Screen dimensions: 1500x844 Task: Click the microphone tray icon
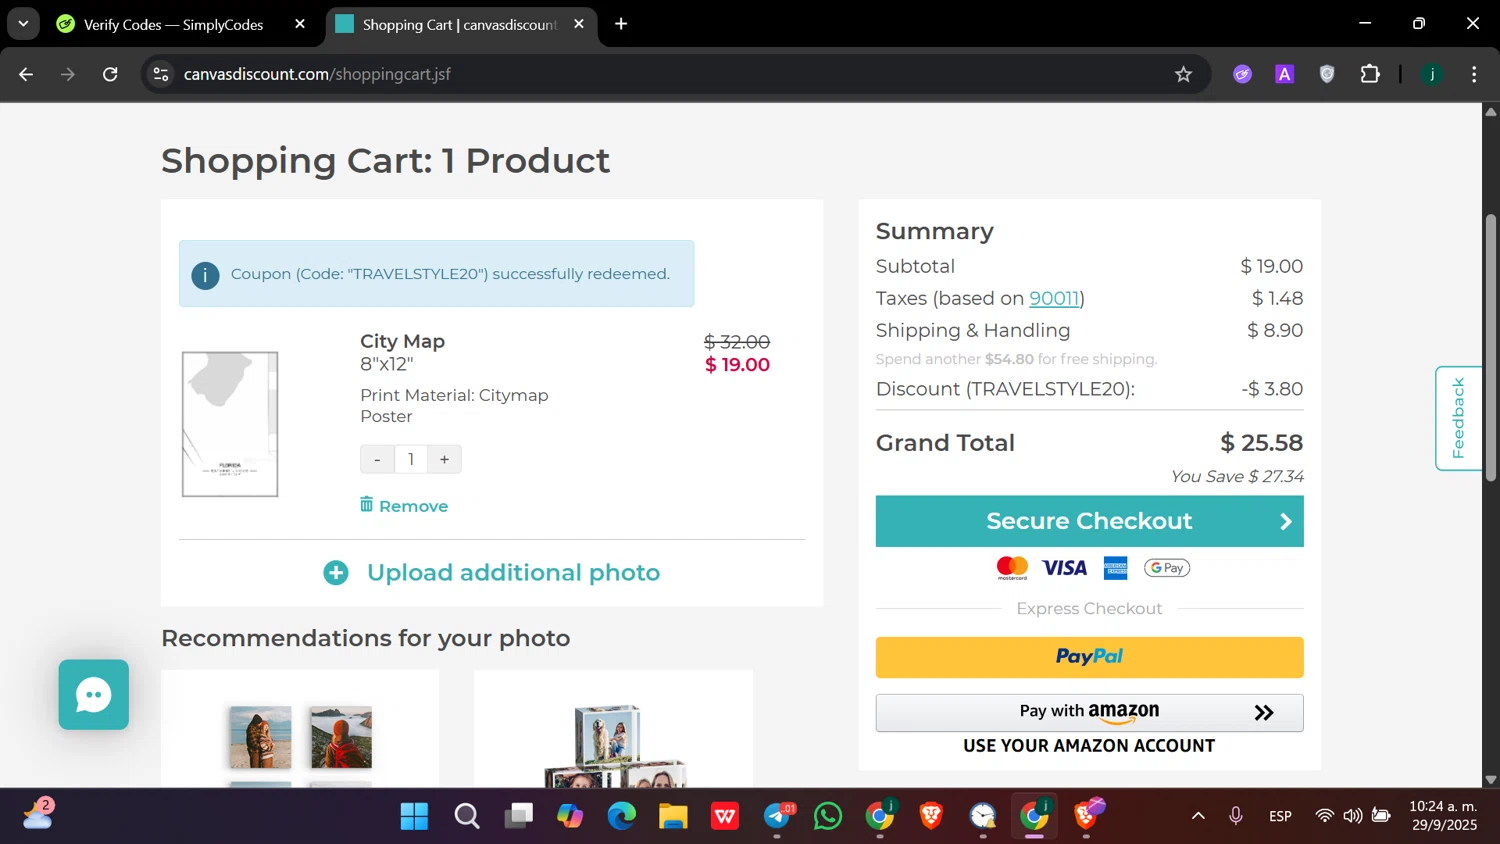[x=1236, y=816]
